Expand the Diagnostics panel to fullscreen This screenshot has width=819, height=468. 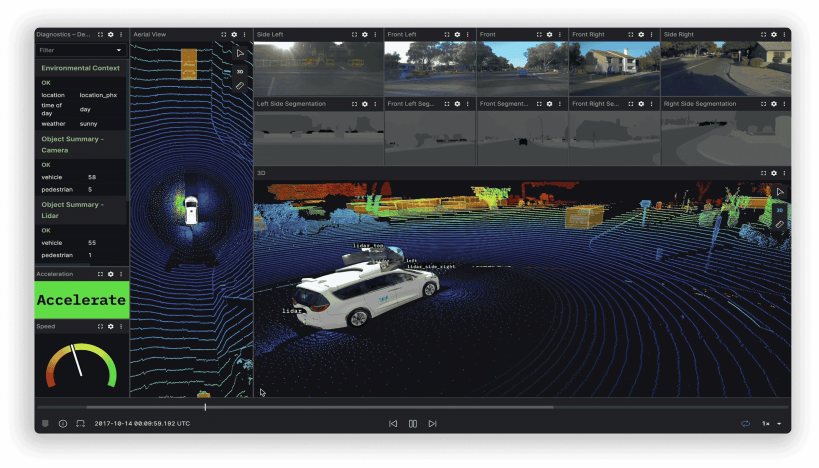pos(100,34)
